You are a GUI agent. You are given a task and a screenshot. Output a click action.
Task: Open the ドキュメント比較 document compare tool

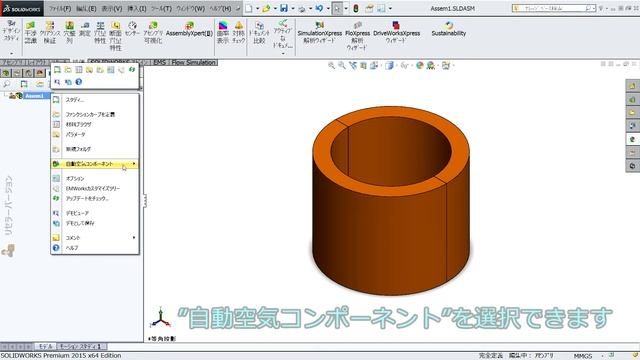tap(259, 32)
